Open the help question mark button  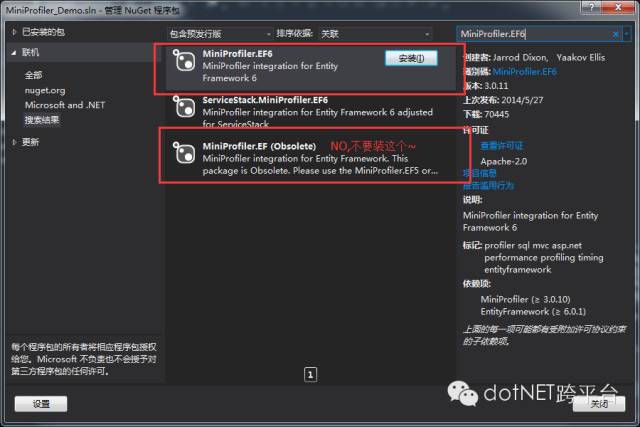point(591,7)
